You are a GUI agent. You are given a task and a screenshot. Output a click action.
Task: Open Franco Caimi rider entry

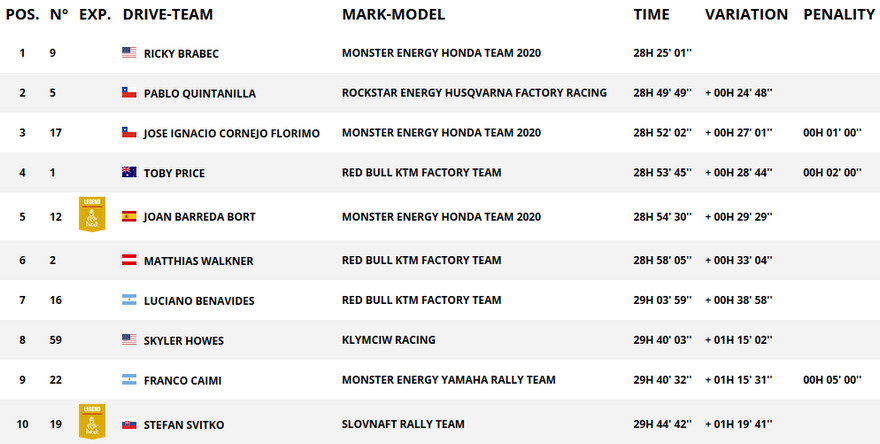(182, 381)
